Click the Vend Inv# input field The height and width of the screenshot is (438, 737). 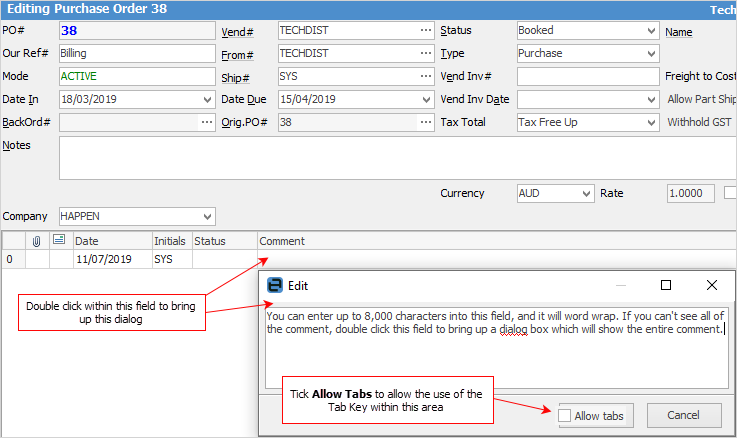[x=588, y=76]
